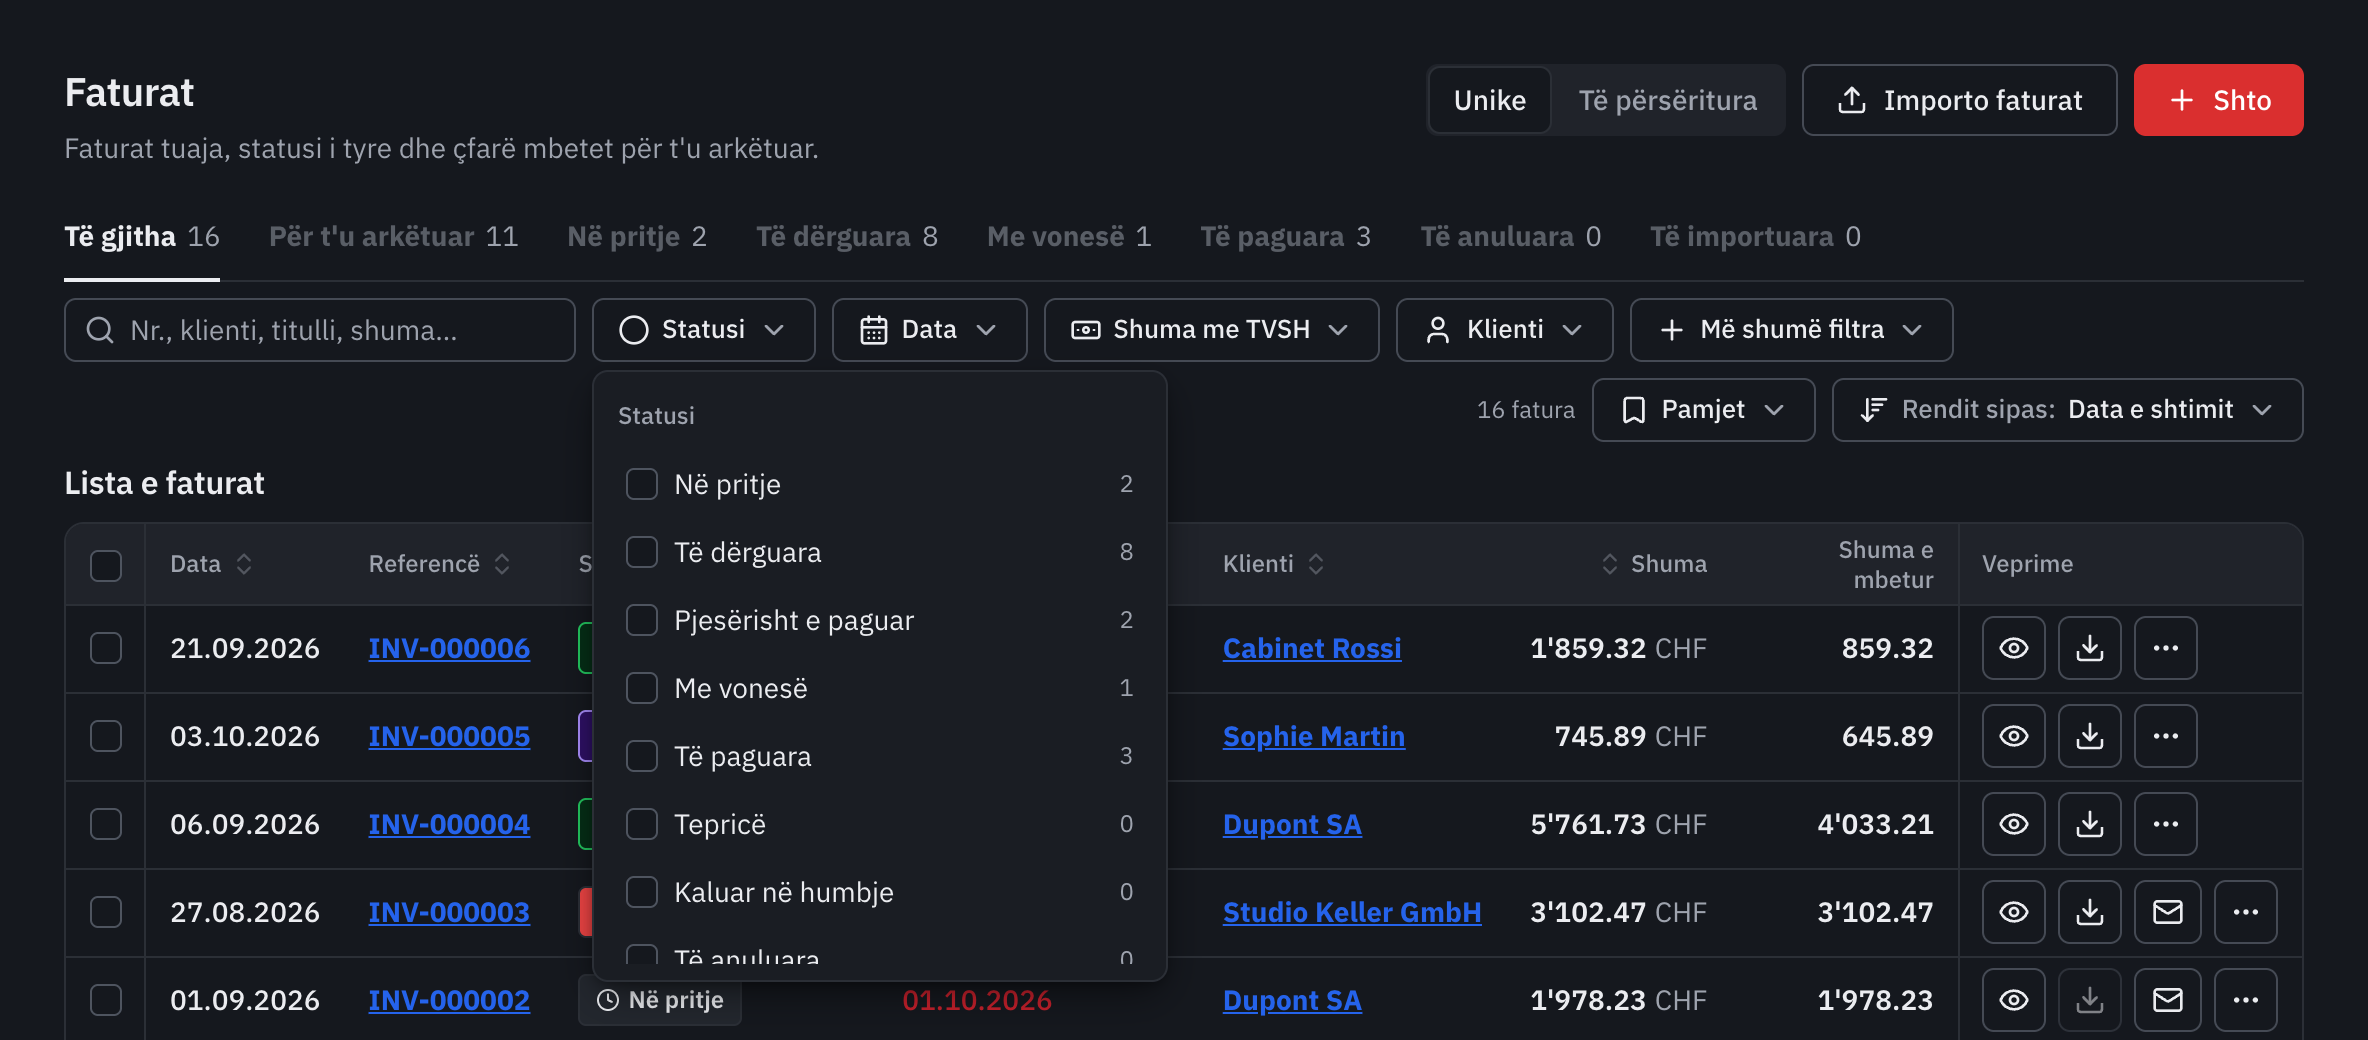Open more actions for INV-000002

coord(2245,1000)
